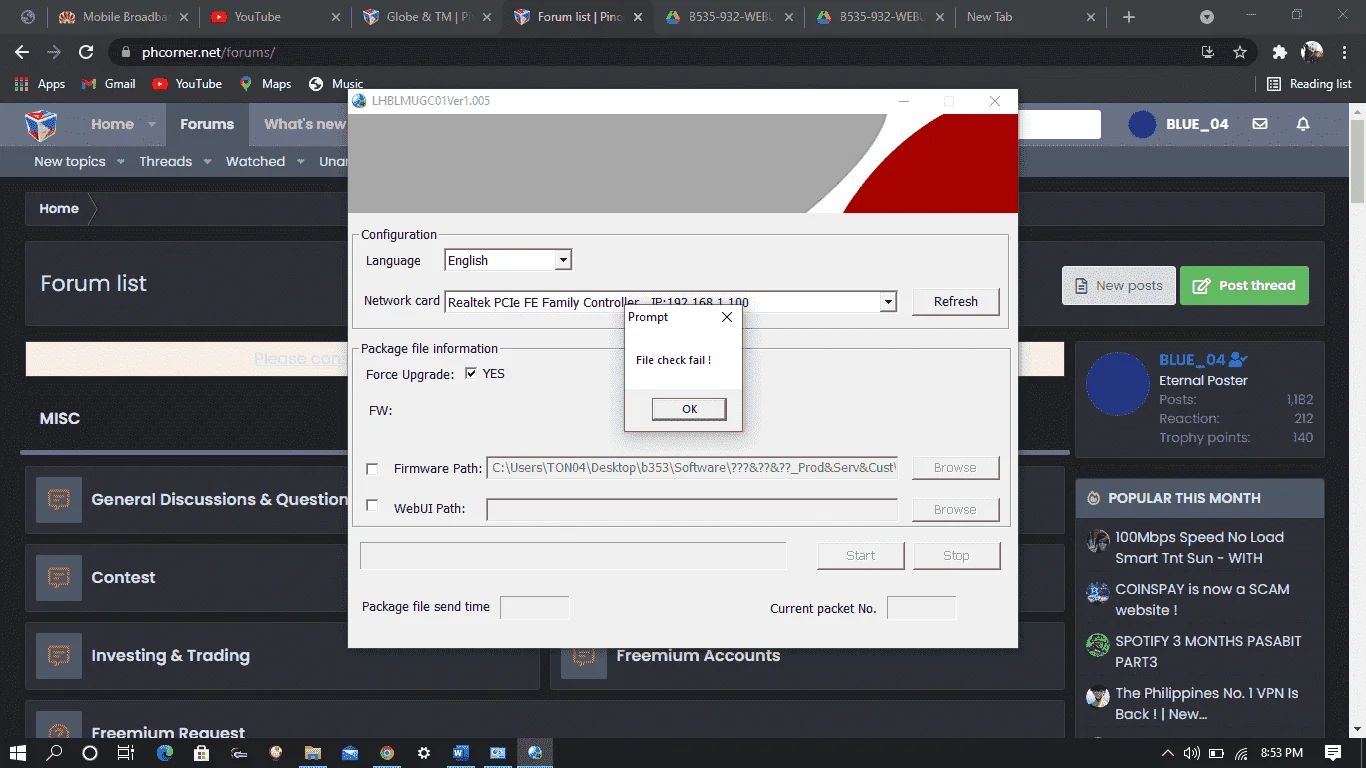Open the Chrome profile avatar
The width and height of the screenshot is (1366, 768).
click(x=1312, y=52)
